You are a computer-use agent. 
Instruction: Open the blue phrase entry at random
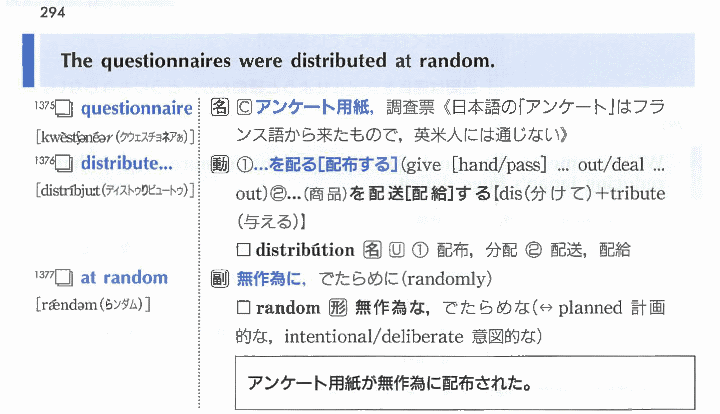(x=123, y=278)
